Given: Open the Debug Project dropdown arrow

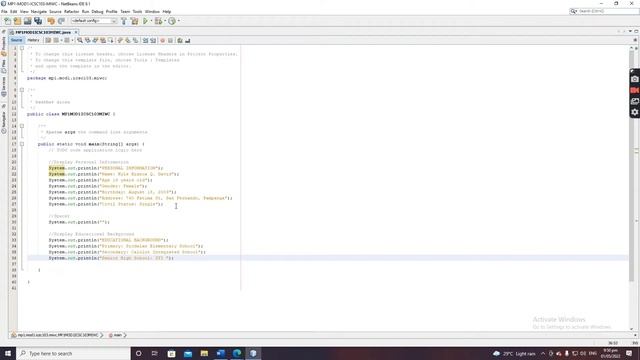Looking at the screenshot, I should tap(164, 21).
